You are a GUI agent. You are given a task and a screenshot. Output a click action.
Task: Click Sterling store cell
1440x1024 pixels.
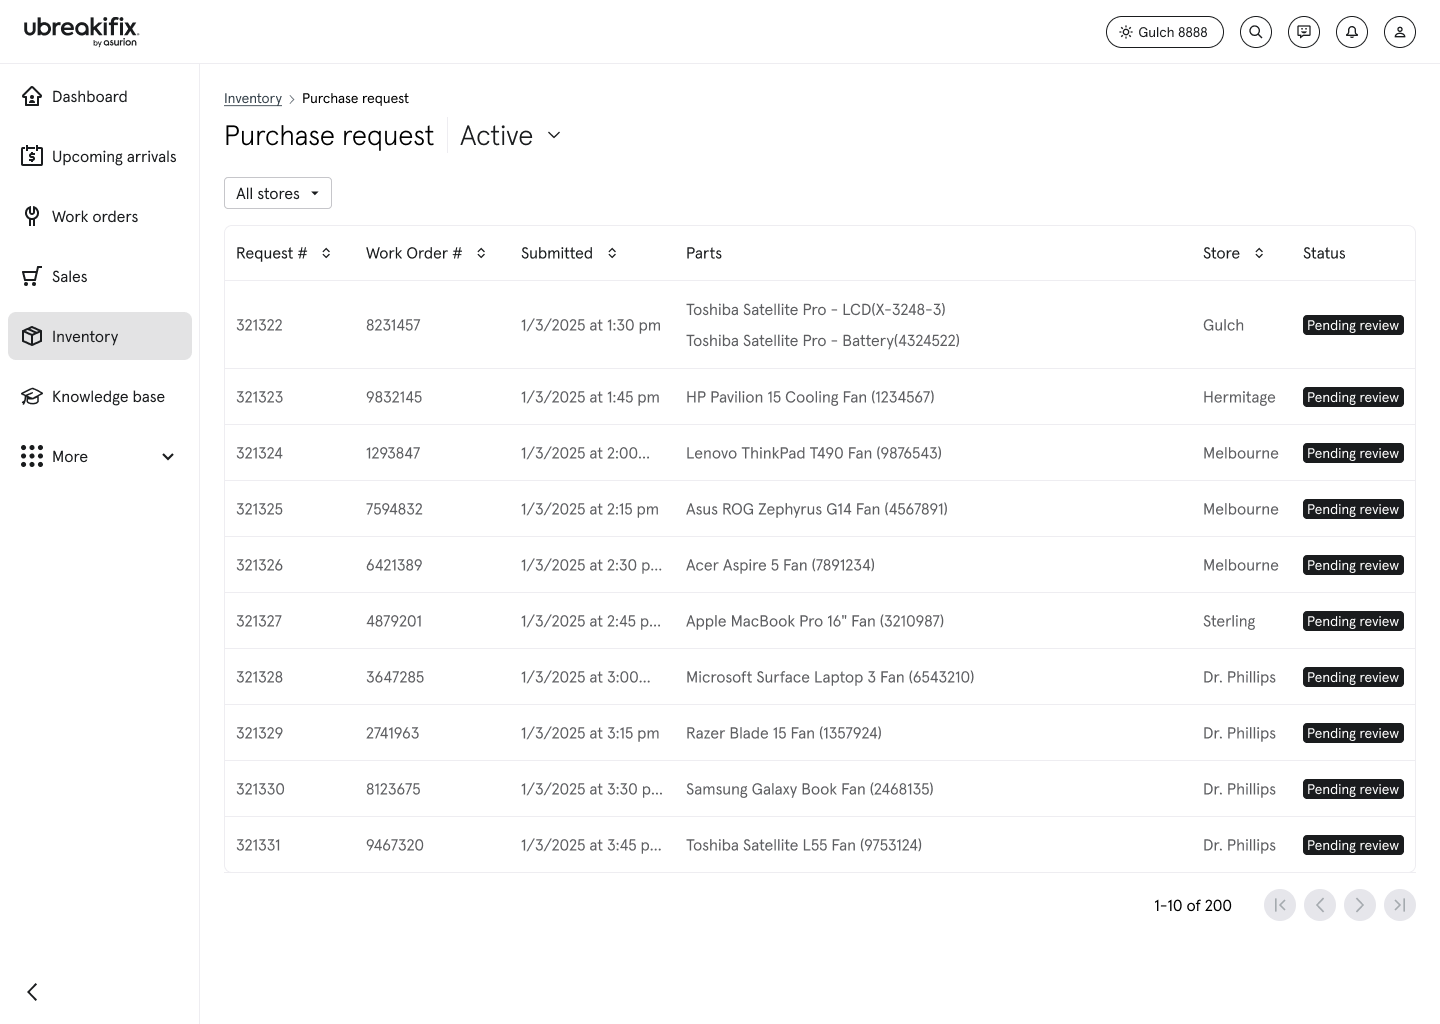point(1229,621)
